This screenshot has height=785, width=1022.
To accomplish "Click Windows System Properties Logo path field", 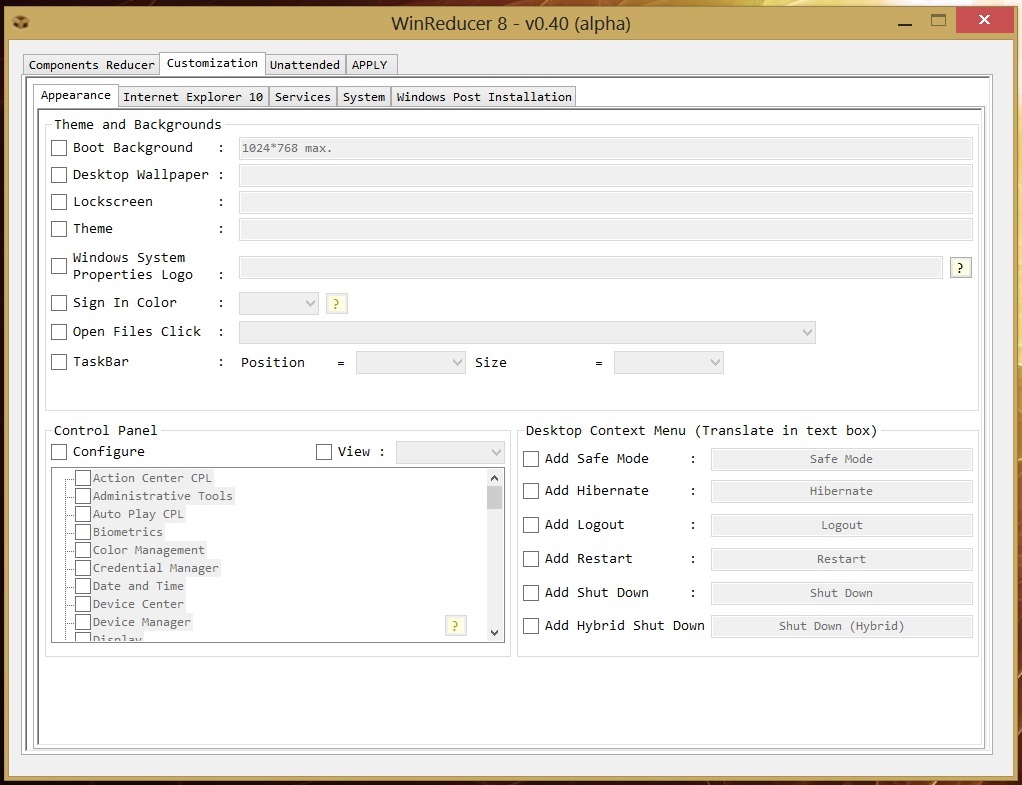I will coord(591,267).
